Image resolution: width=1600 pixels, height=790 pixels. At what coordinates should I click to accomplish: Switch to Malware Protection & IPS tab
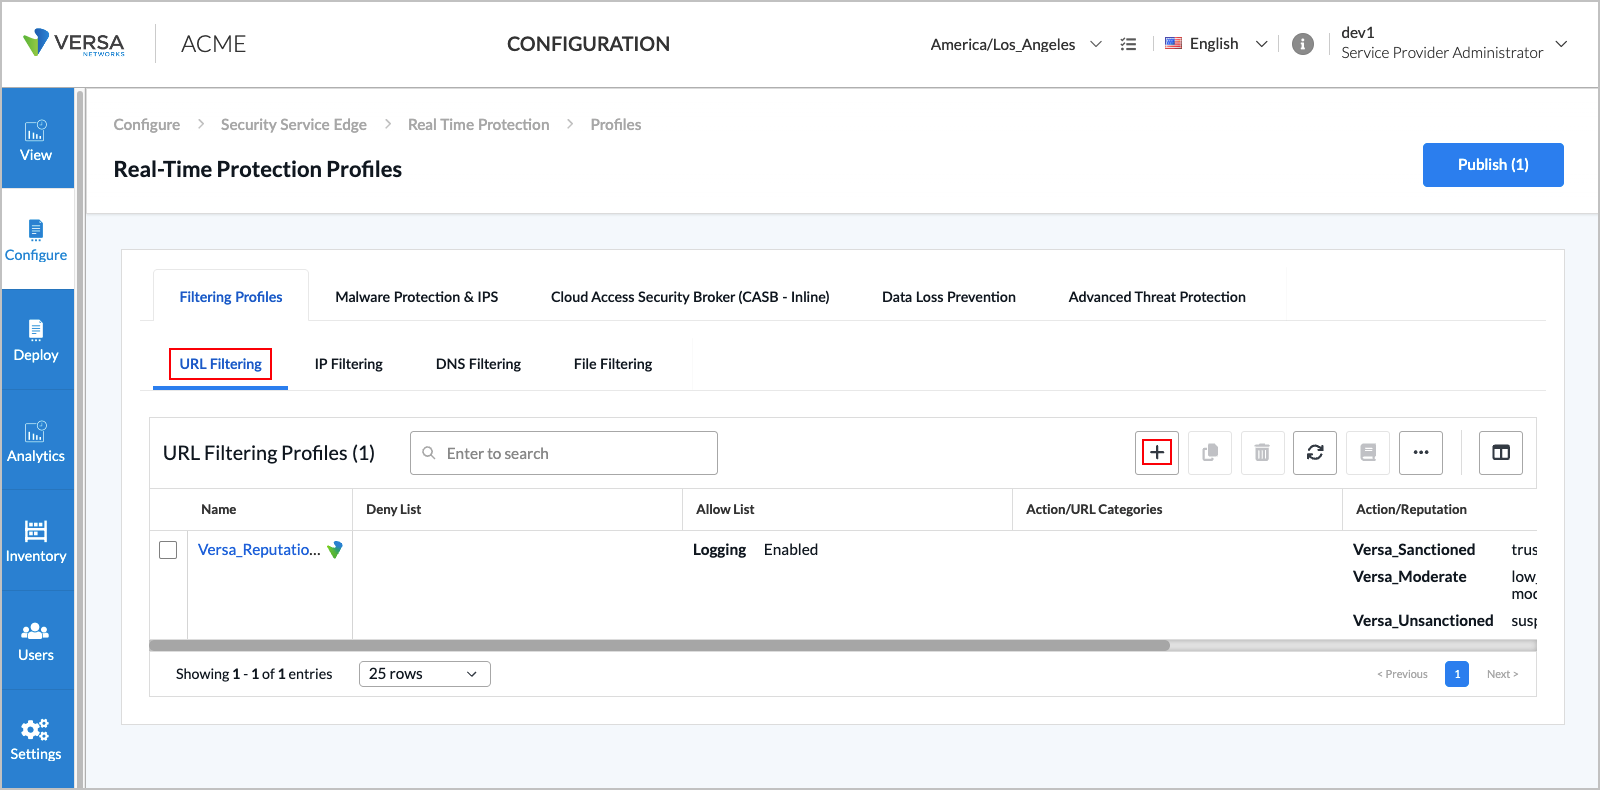pyautogui.click(x=417, y=297)
